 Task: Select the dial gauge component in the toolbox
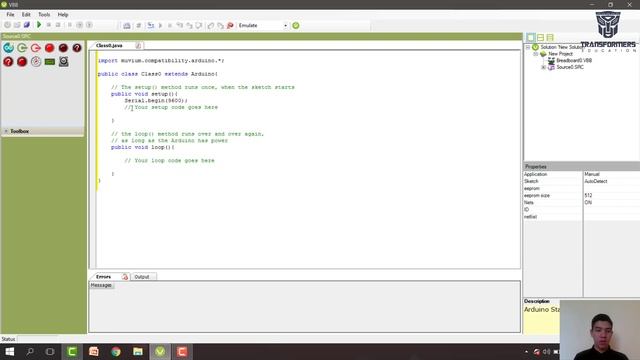click(x=36, y=62)
